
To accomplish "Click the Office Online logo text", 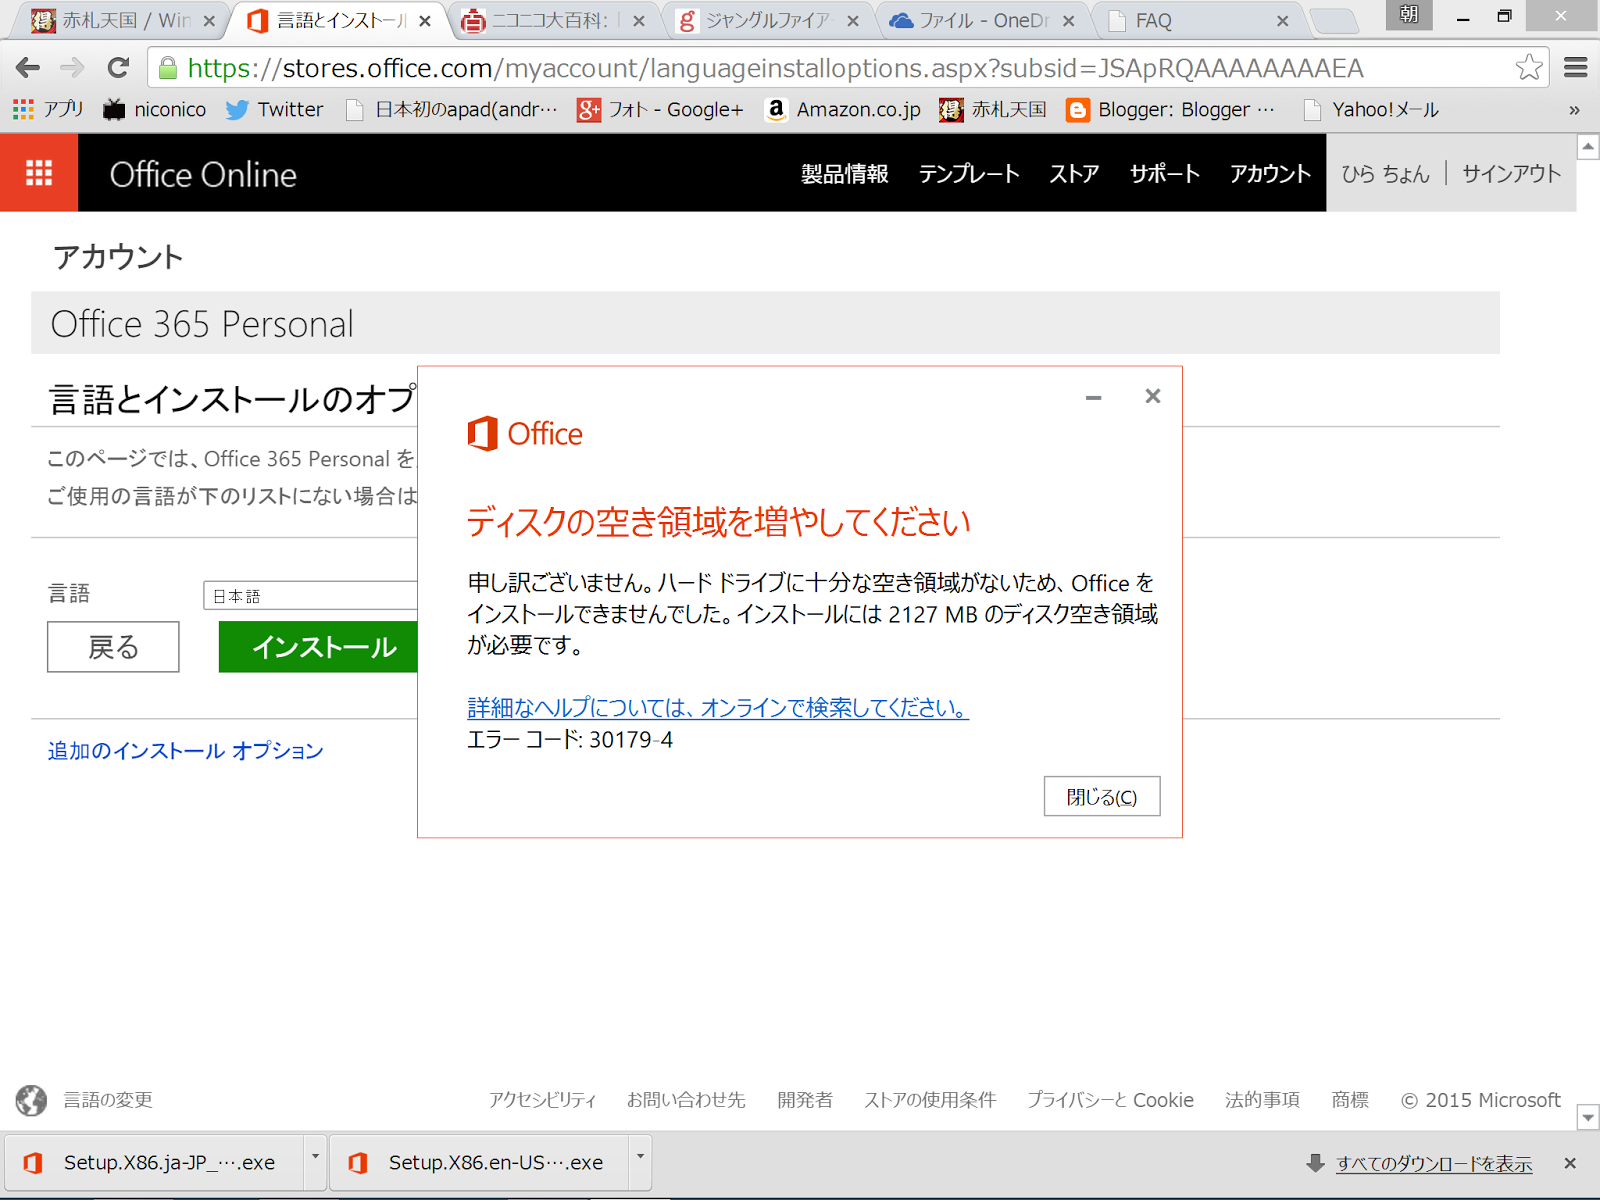I will click(x=203, y=174).
